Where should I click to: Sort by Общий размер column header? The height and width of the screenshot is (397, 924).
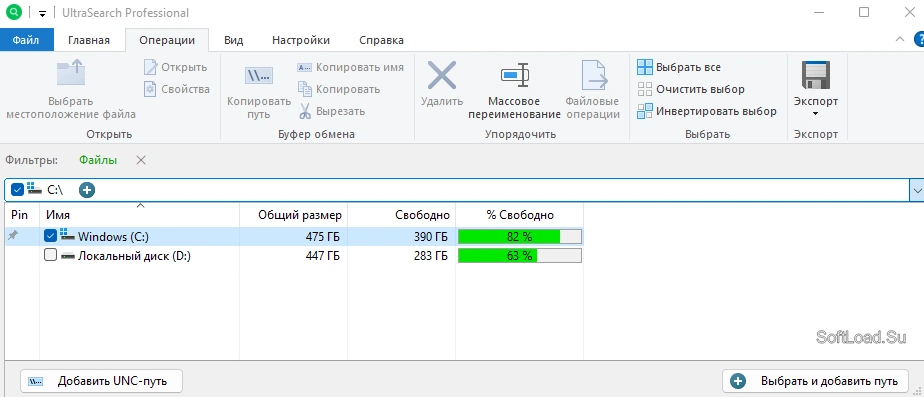293,215
